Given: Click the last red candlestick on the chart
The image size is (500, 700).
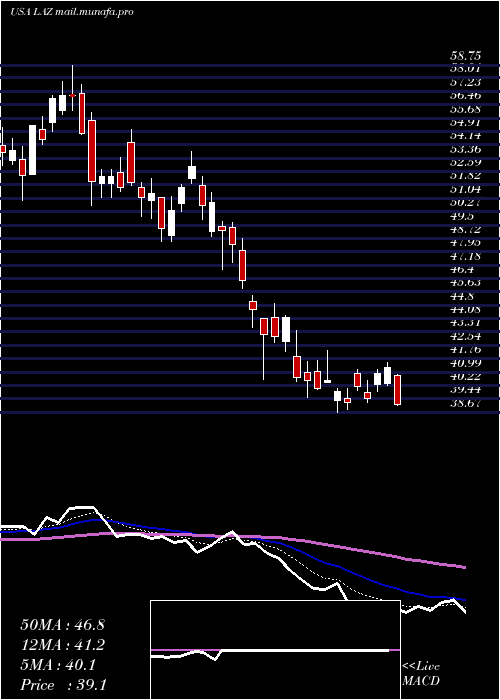Looking at the screenshot, I should pyautogui.click(x=397, y=390).
